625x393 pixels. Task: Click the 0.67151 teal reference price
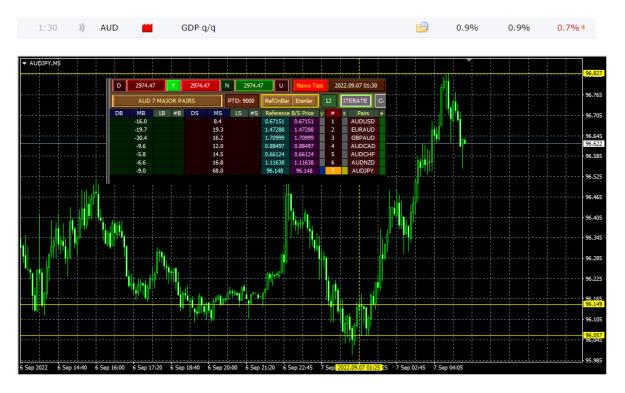click(x=275, y=122)
